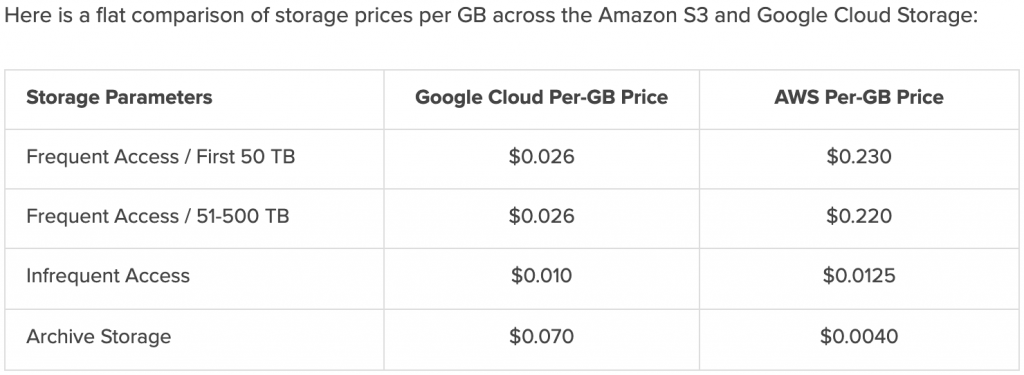Select the AWS $0.220 price cell
Screen dimensions: 1024x375
pos(859,216)
